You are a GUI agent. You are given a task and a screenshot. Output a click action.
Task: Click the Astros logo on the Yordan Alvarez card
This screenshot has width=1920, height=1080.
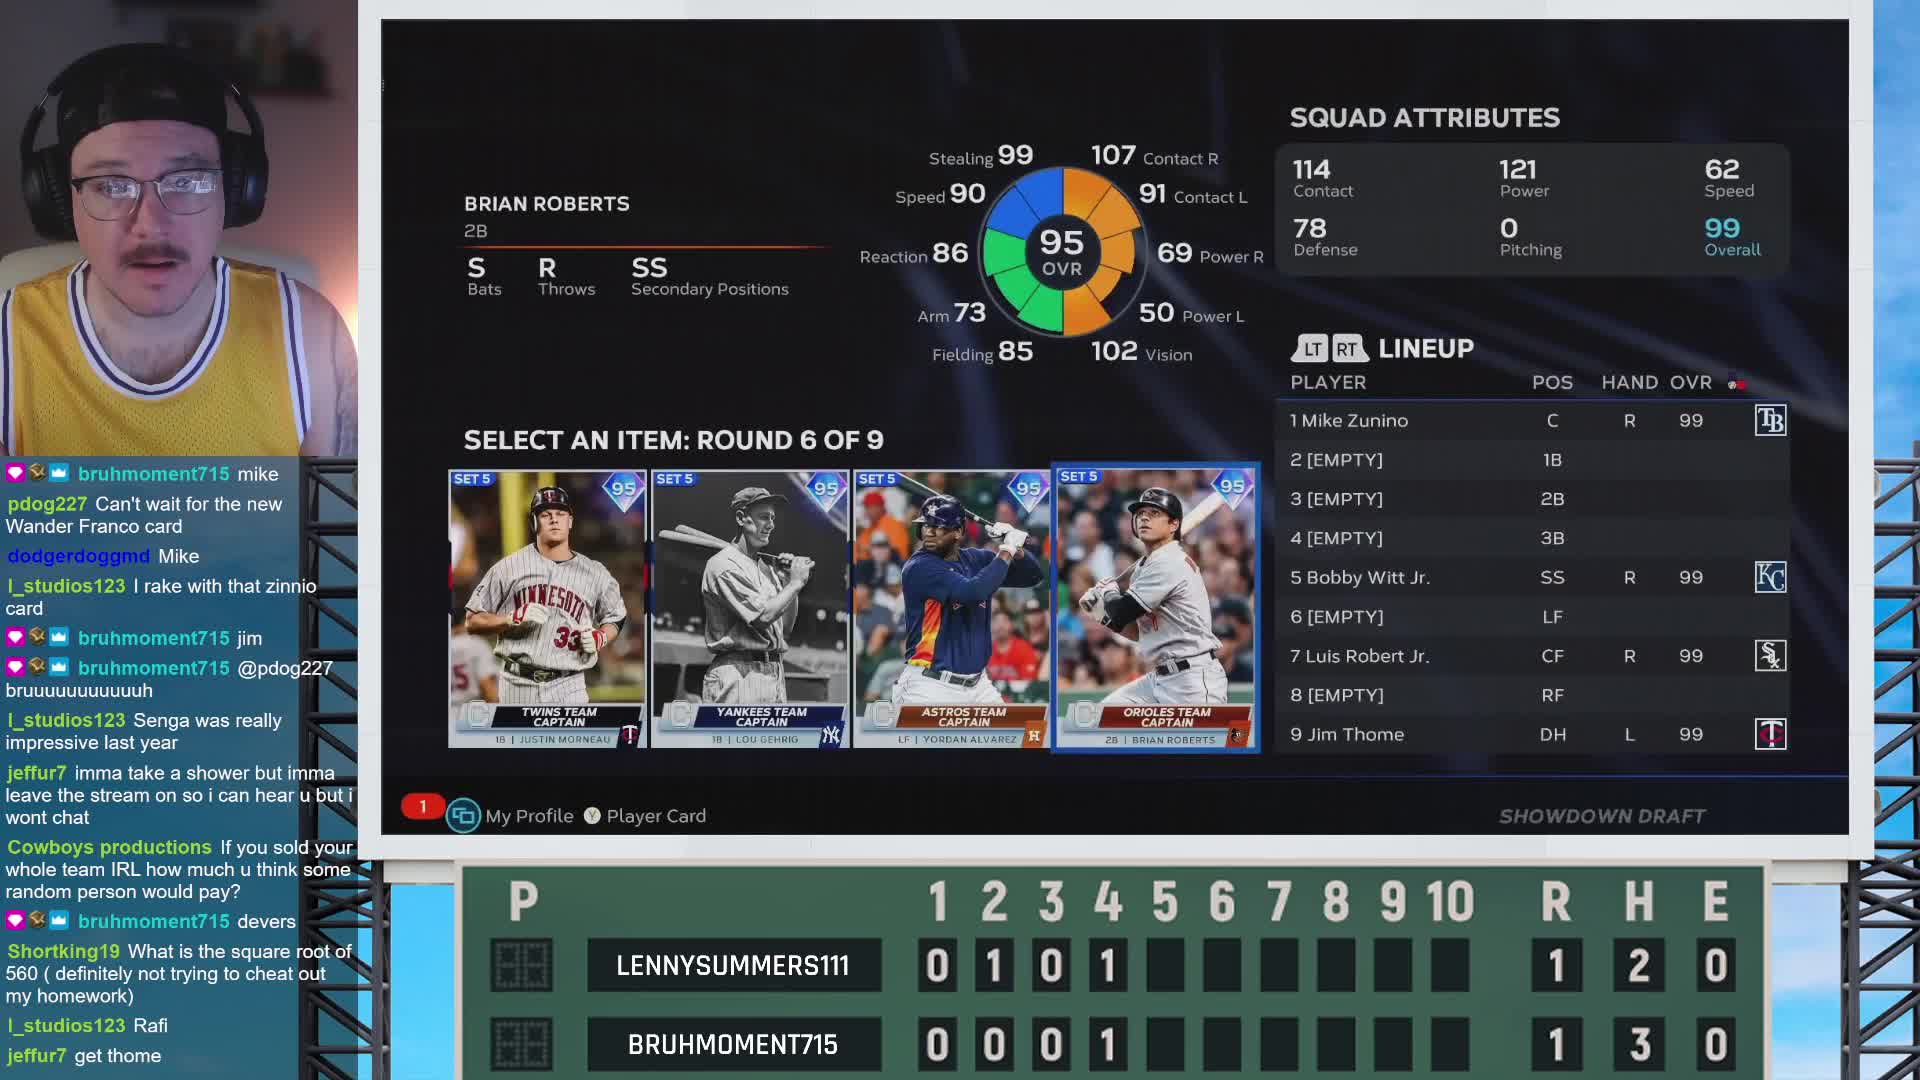[x=1034, y=735]
